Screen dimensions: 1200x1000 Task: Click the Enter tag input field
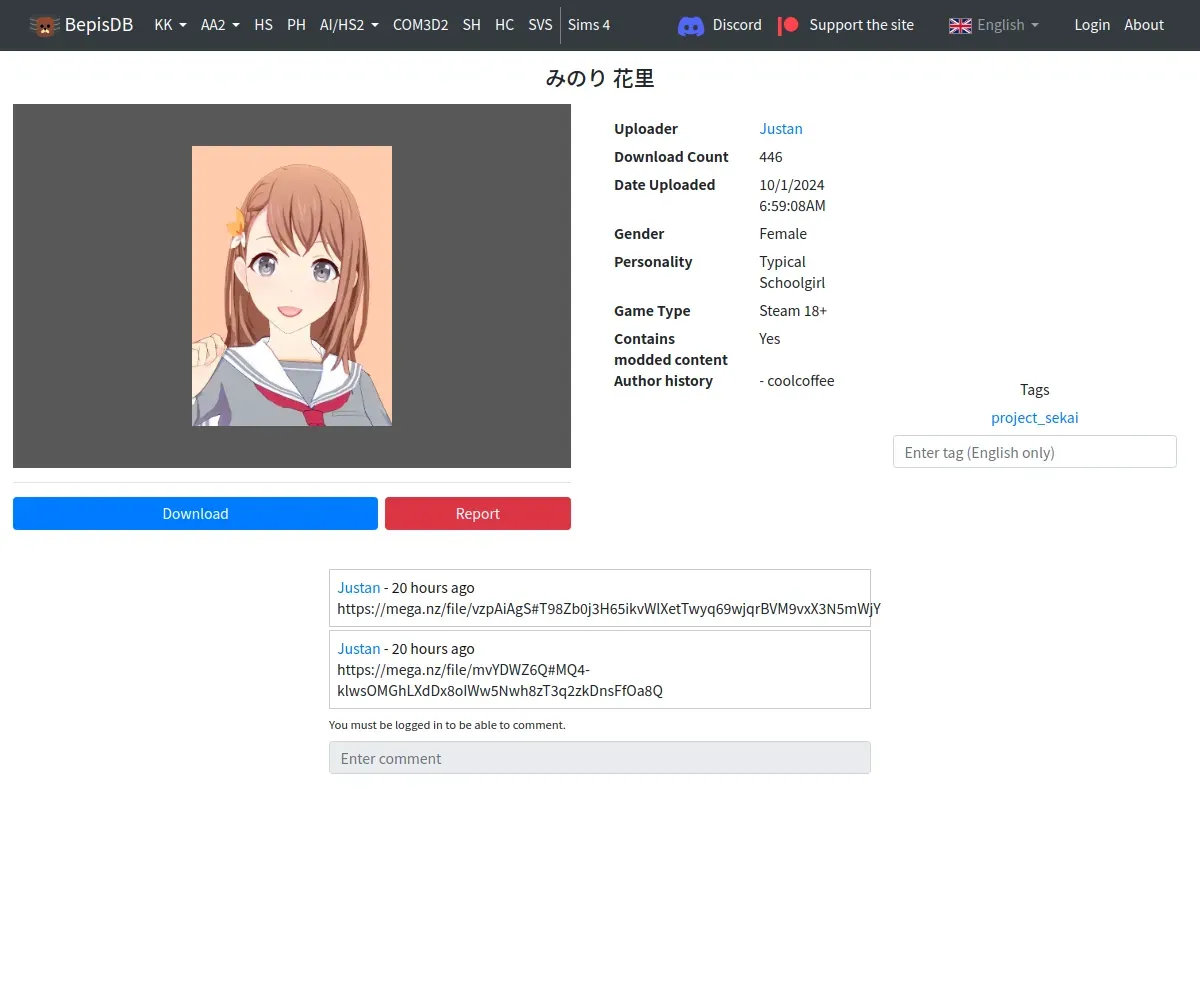(x=1034, y=452)
